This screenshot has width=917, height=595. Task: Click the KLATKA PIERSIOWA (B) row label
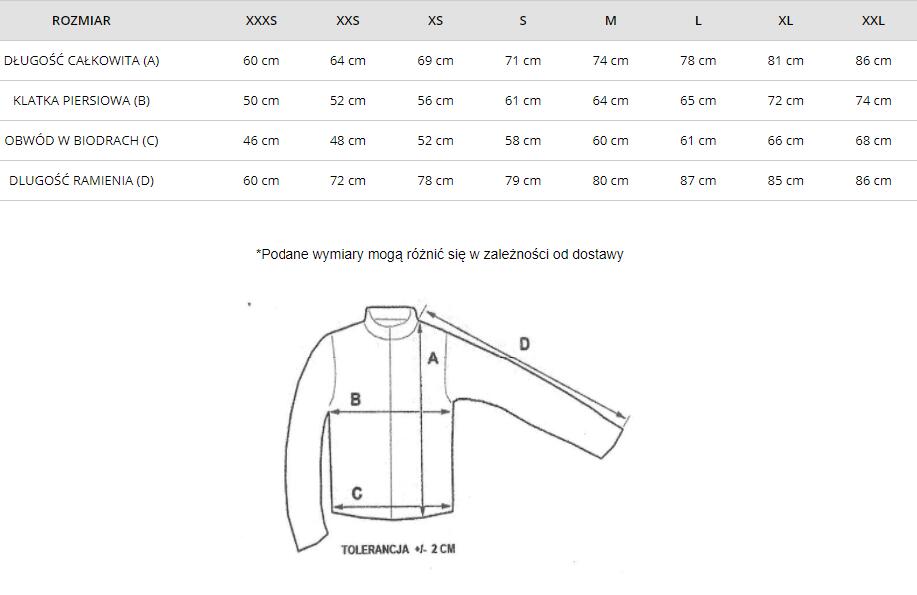81,101
